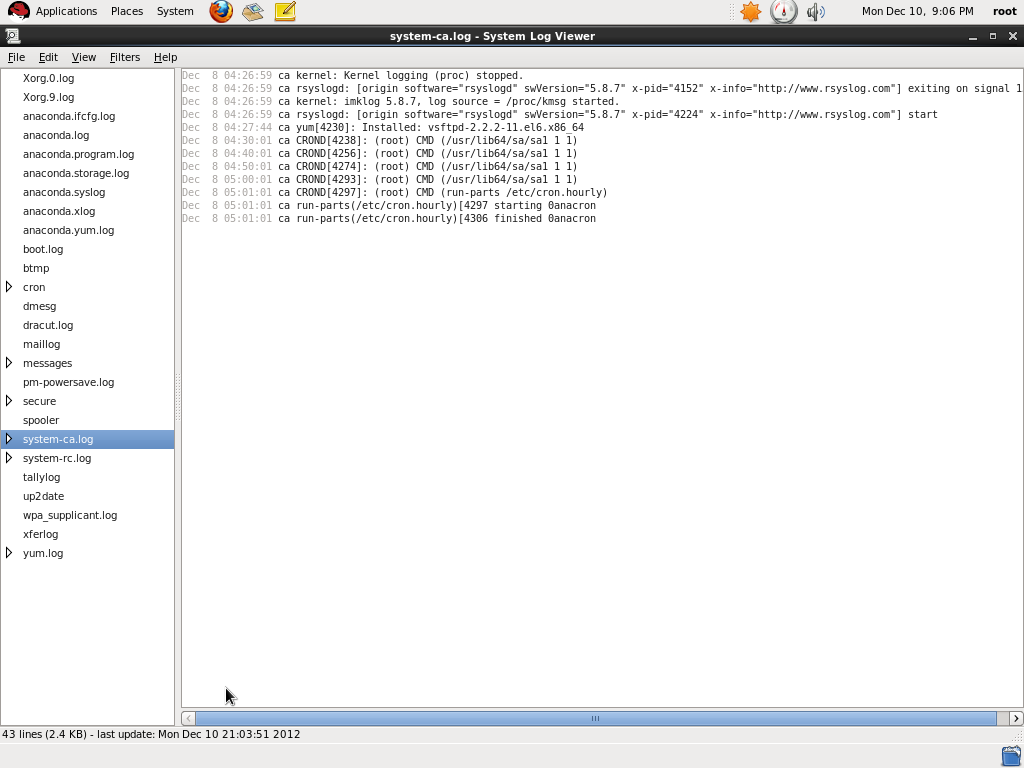1024x768 pixels.
Task: Open the Places menu
Action: tap(127, 11)
